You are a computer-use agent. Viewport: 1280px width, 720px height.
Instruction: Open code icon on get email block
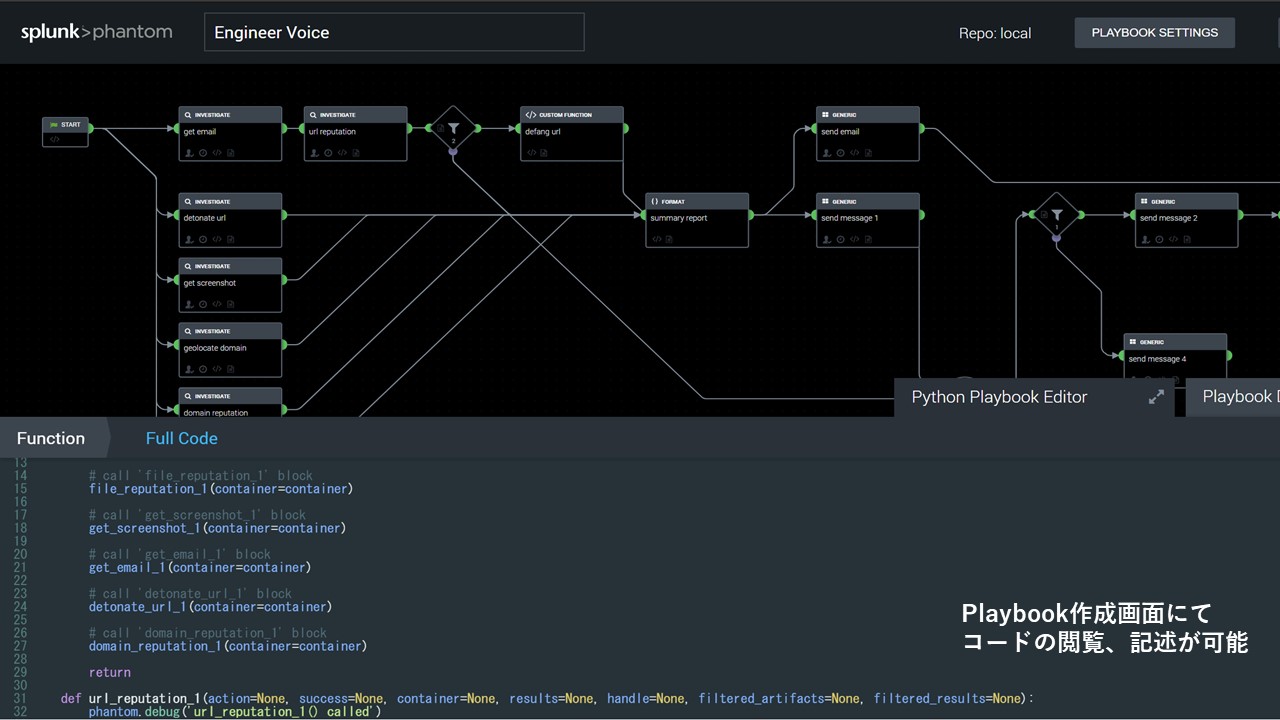click(216, 153)
